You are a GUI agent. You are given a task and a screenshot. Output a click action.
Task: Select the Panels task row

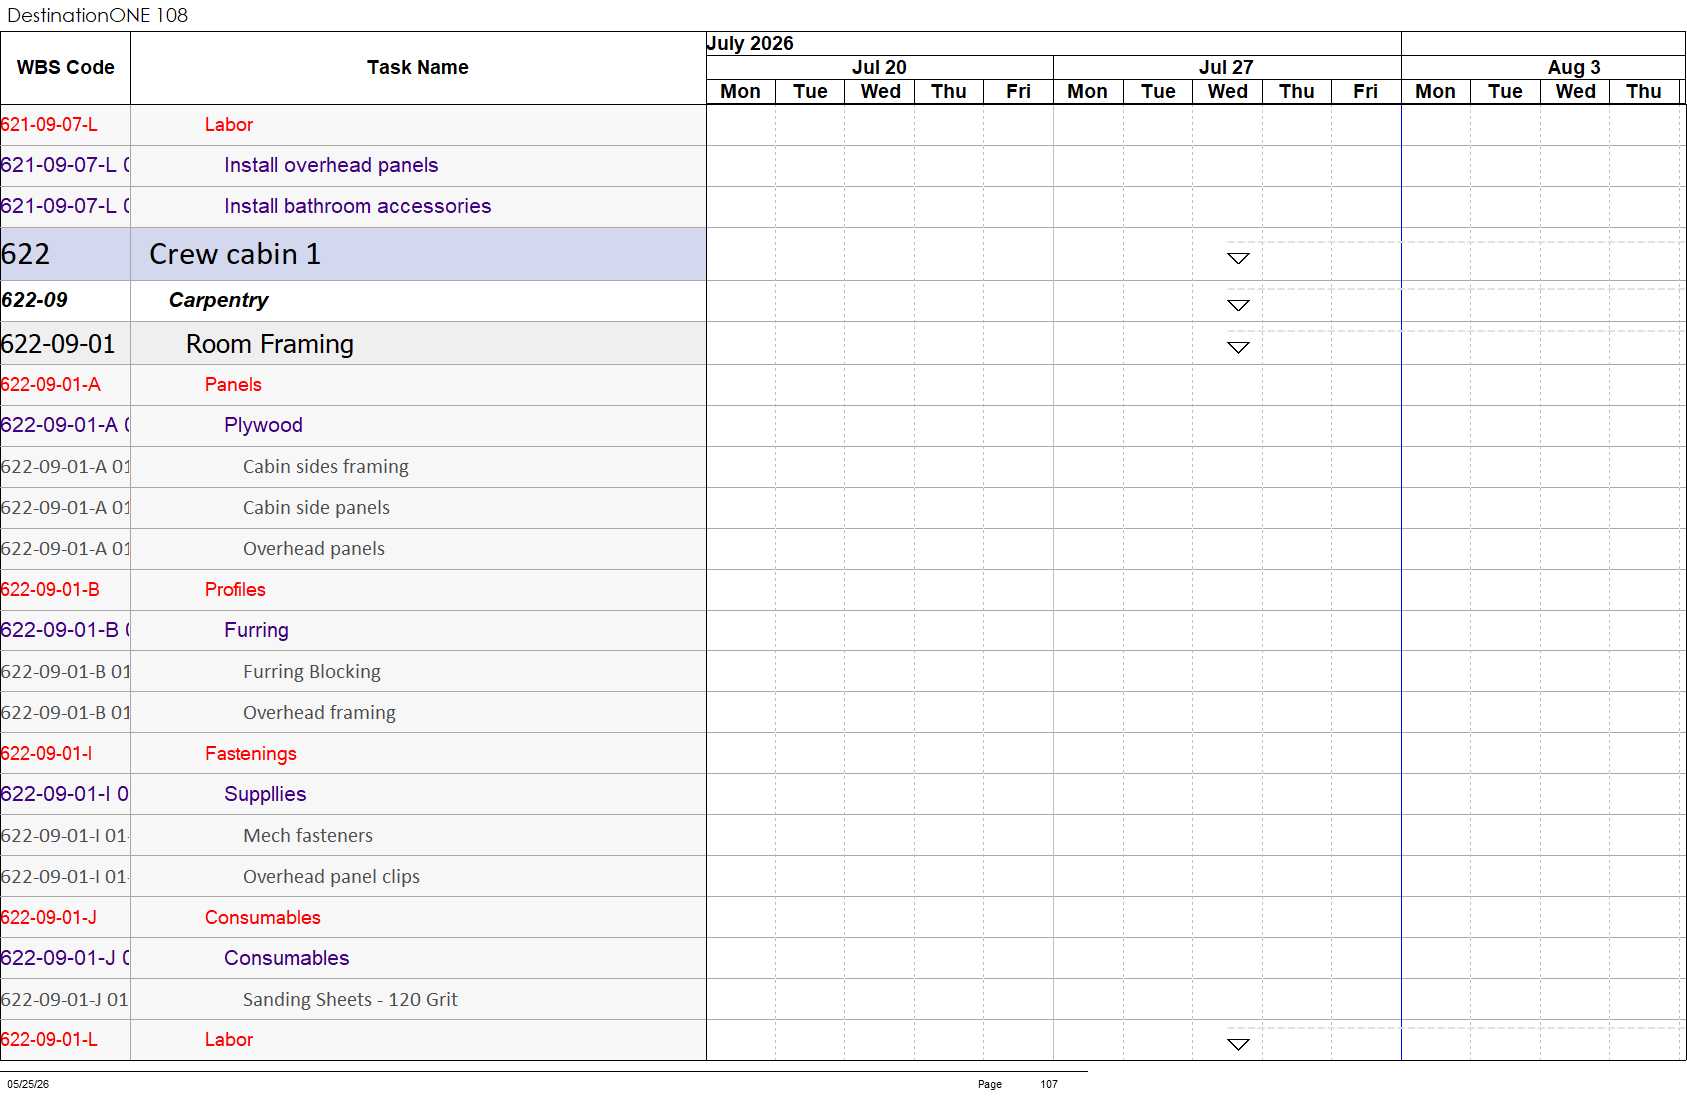tap(353, 385)
